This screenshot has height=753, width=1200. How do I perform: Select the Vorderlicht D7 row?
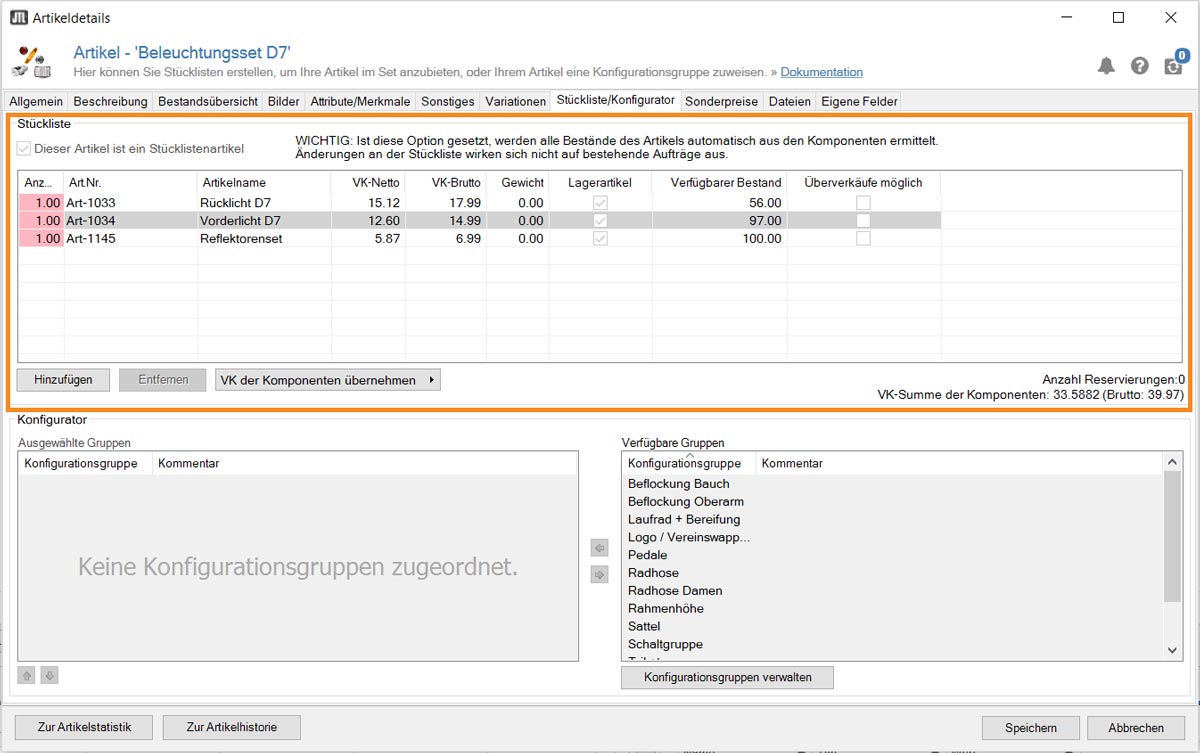point(479,221)
